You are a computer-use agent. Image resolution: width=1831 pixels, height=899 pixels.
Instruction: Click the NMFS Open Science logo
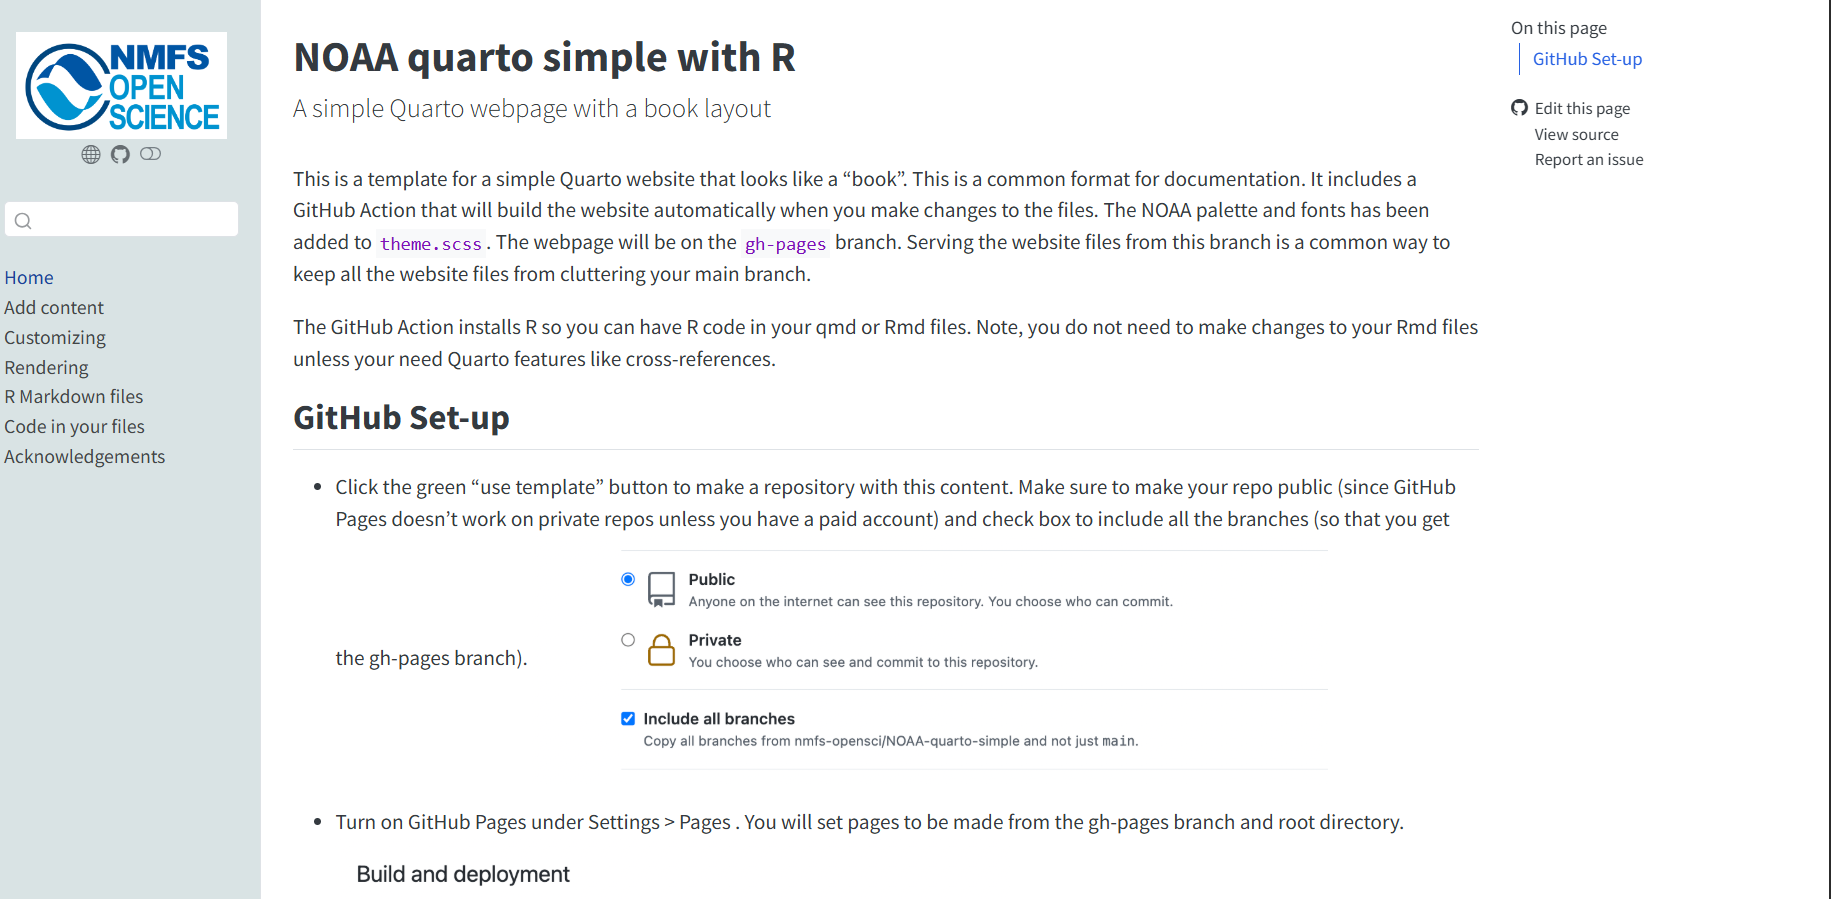click(121, 86)
